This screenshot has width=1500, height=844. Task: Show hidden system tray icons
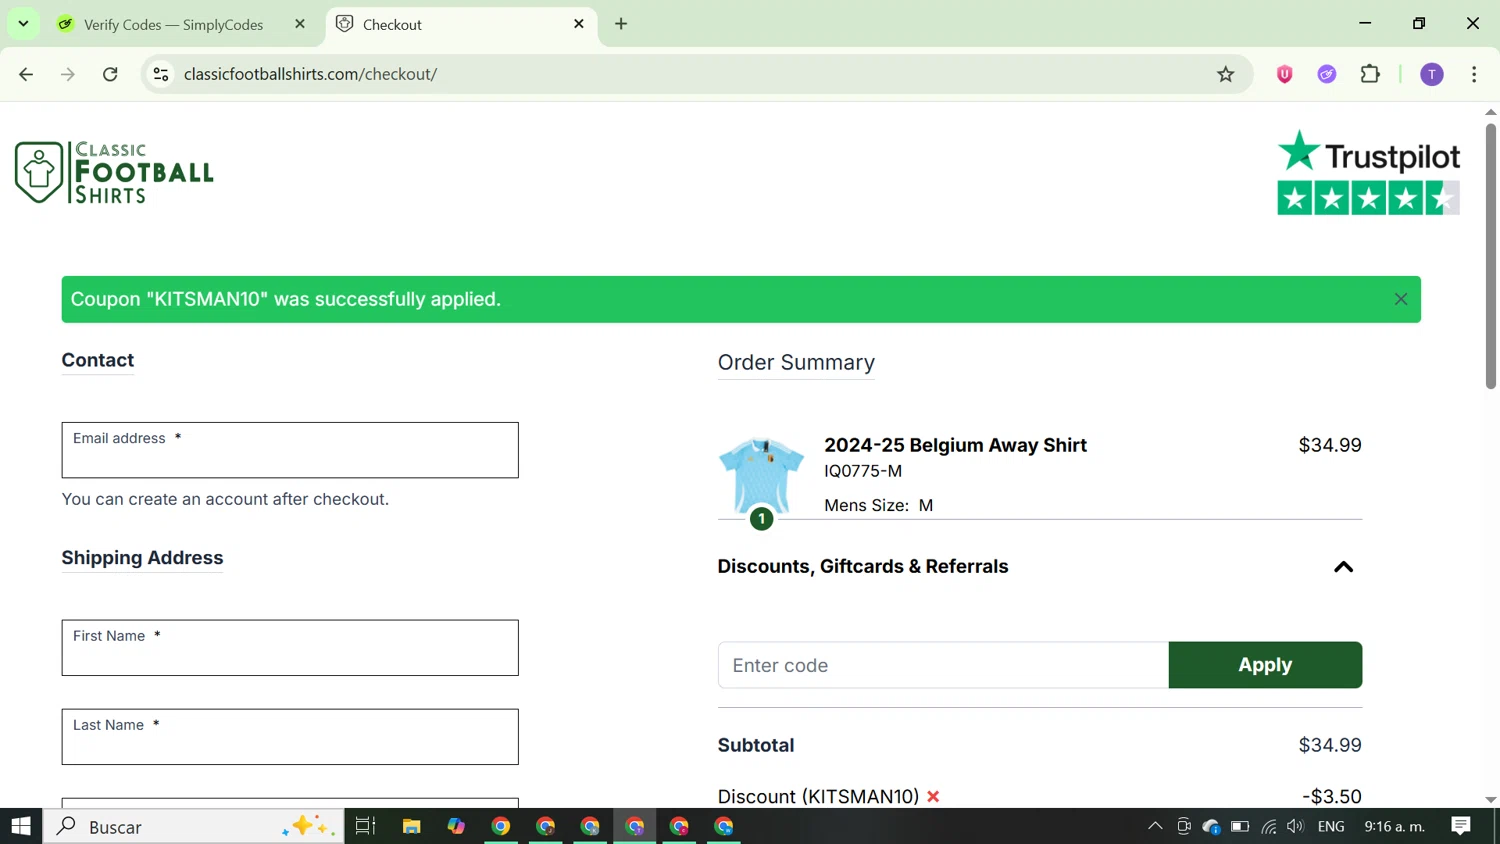tap(1155, 826)
